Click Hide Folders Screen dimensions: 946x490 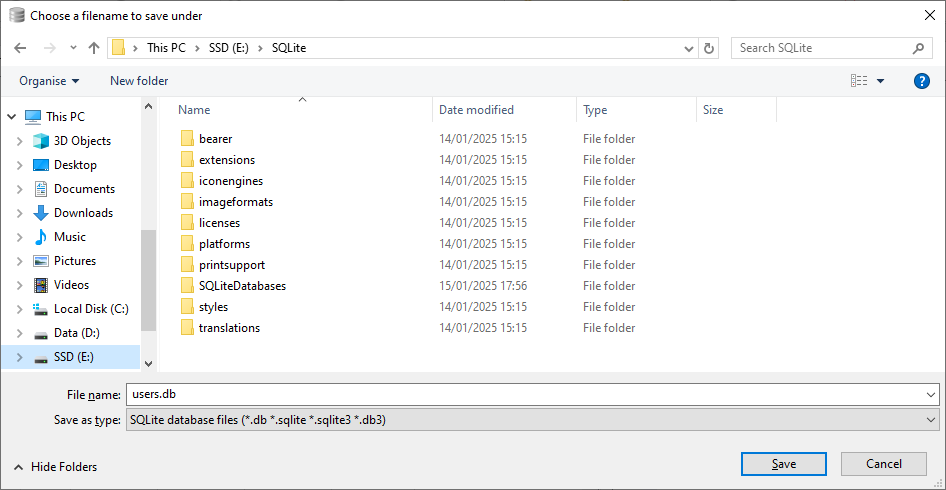56,467
